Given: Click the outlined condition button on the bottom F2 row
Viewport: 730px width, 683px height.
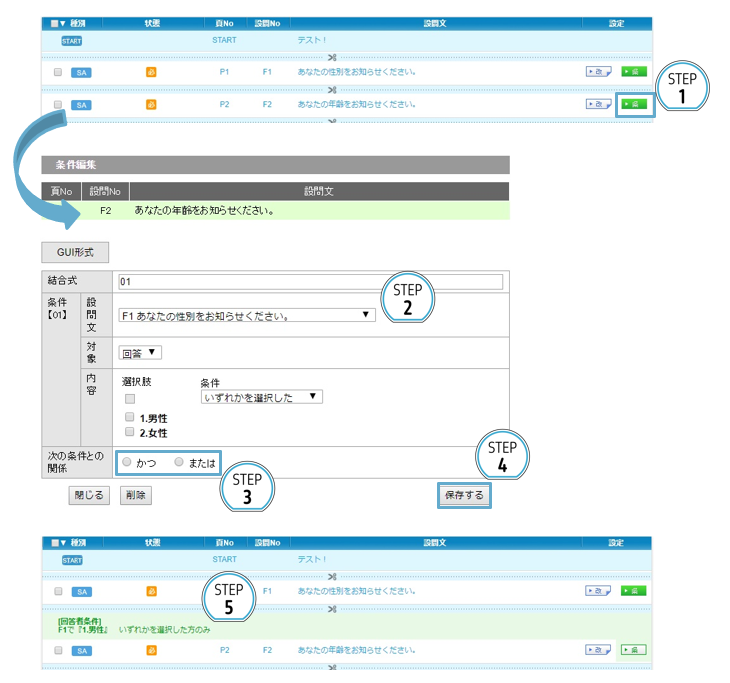Looking at the screenshot, I should tap(633, 650).
